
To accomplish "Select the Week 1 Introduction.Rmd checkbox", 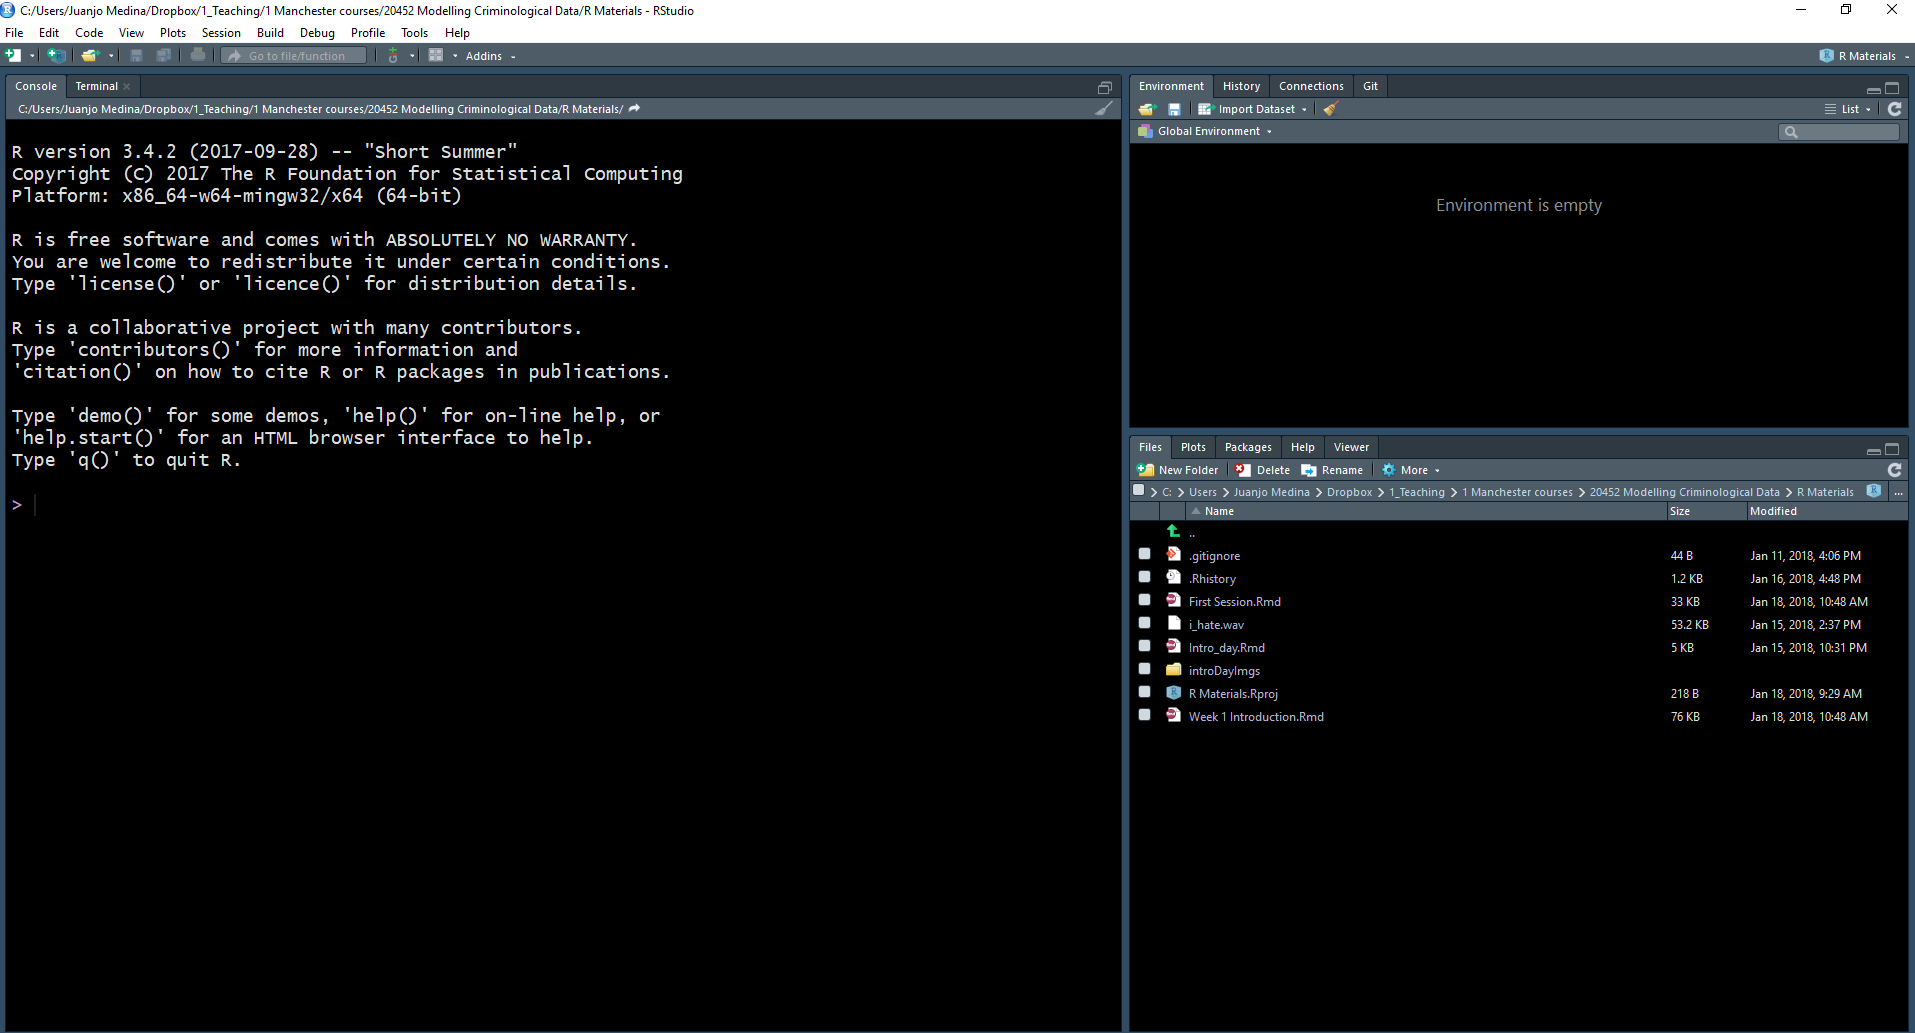I will (x=1144, y=715).
